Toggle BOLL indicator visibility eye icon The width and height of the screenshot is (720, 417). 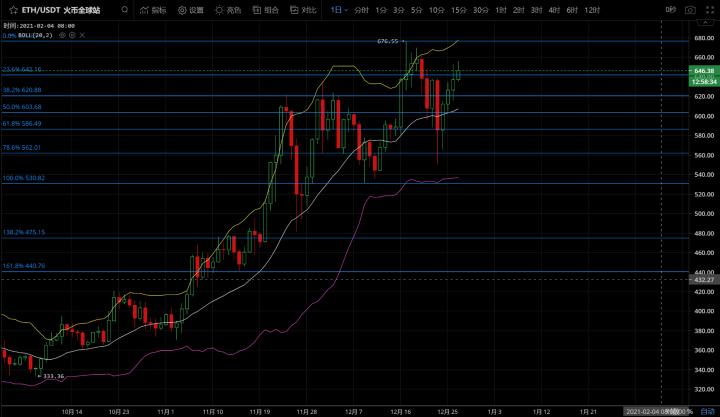click(62, 35)
